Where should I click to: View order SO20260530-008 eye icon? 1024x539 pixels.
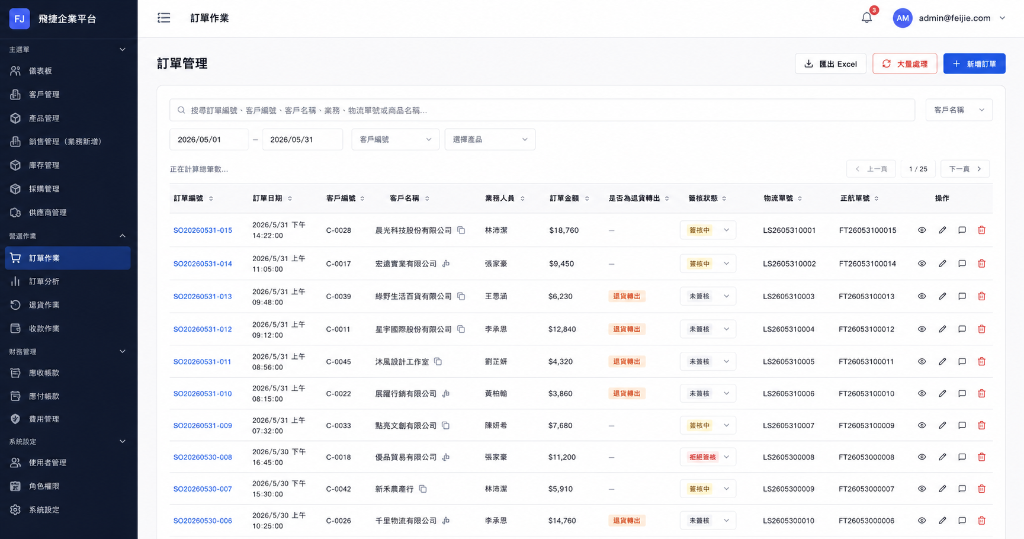pyautogui.click(x=921, y=457)
